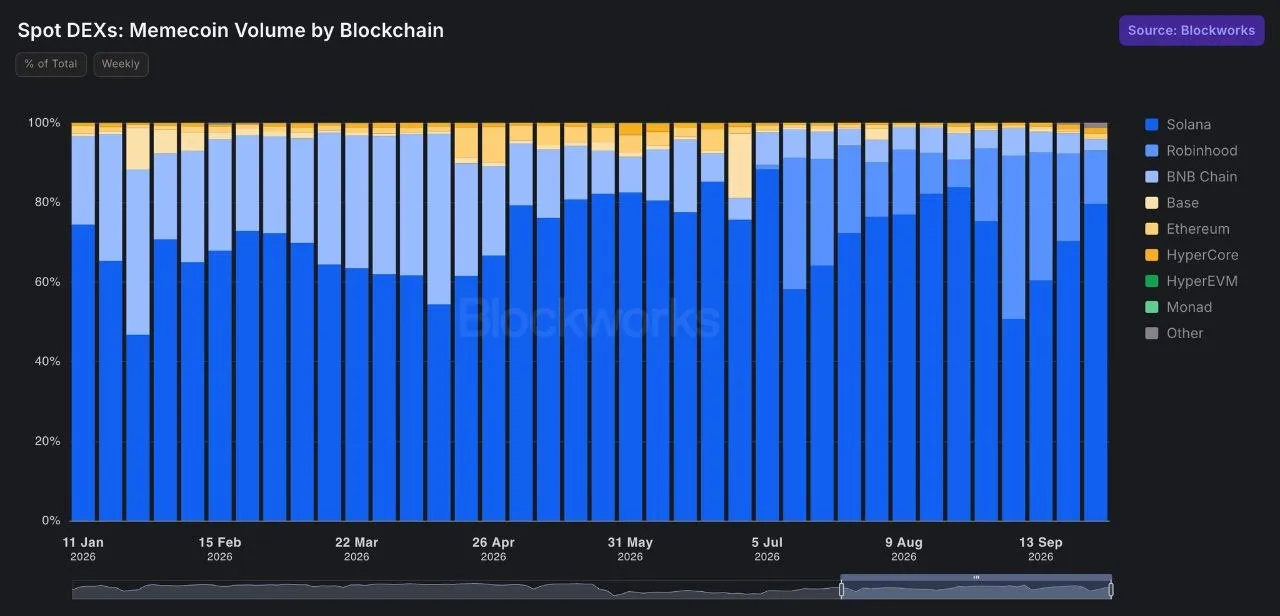Image resolution: width=1280 pixels, height=616 pixels.
Task: Click the chart title text
Action: (x=231, y=30)
